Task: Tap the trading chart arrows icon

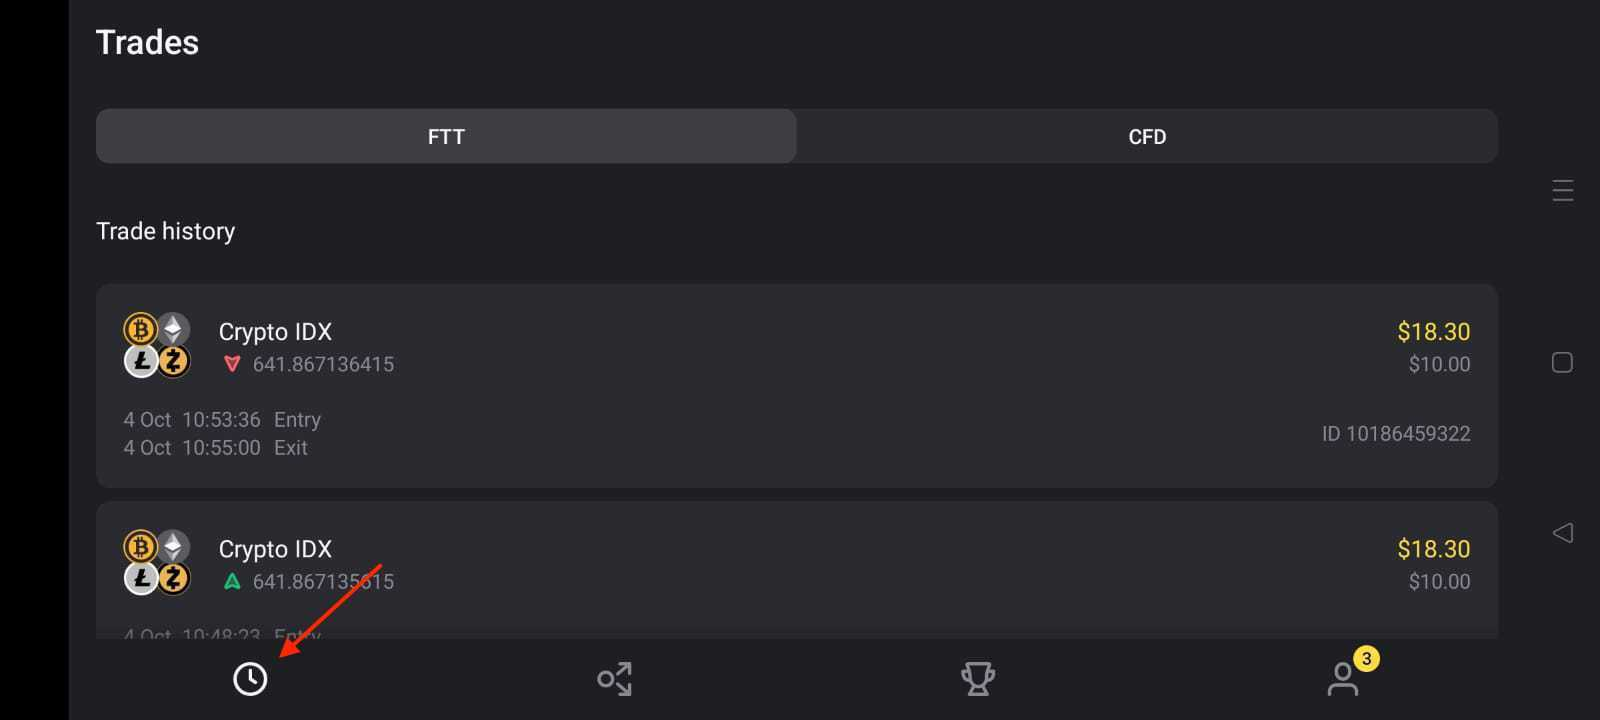Action: pos(614,679)
